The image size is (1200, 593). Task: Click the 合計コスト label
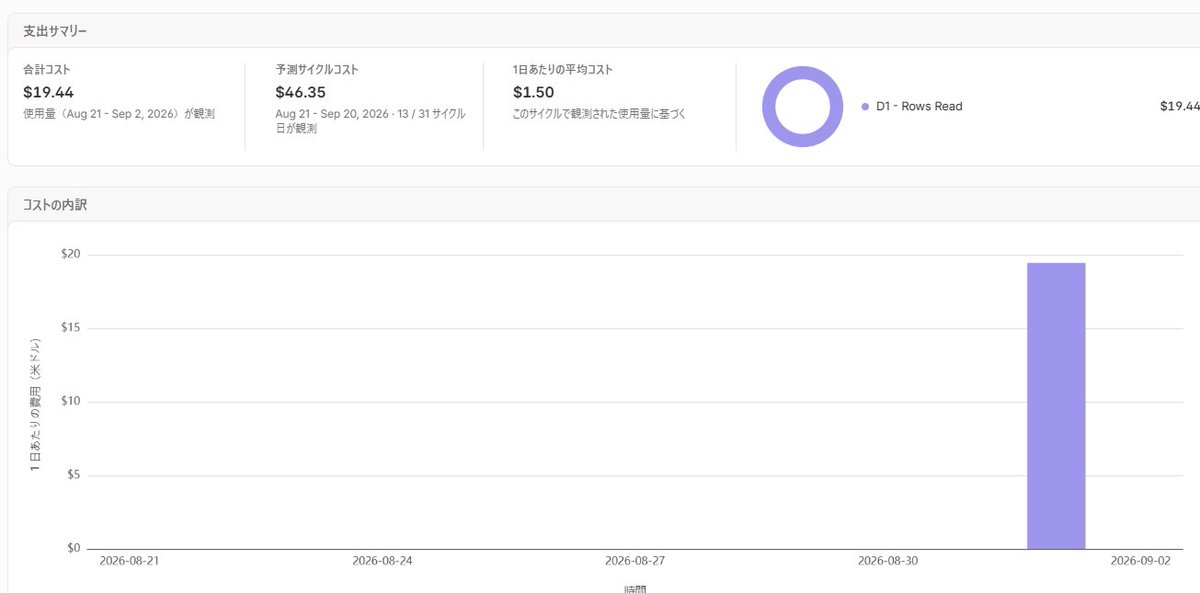(x=46, y=70)
